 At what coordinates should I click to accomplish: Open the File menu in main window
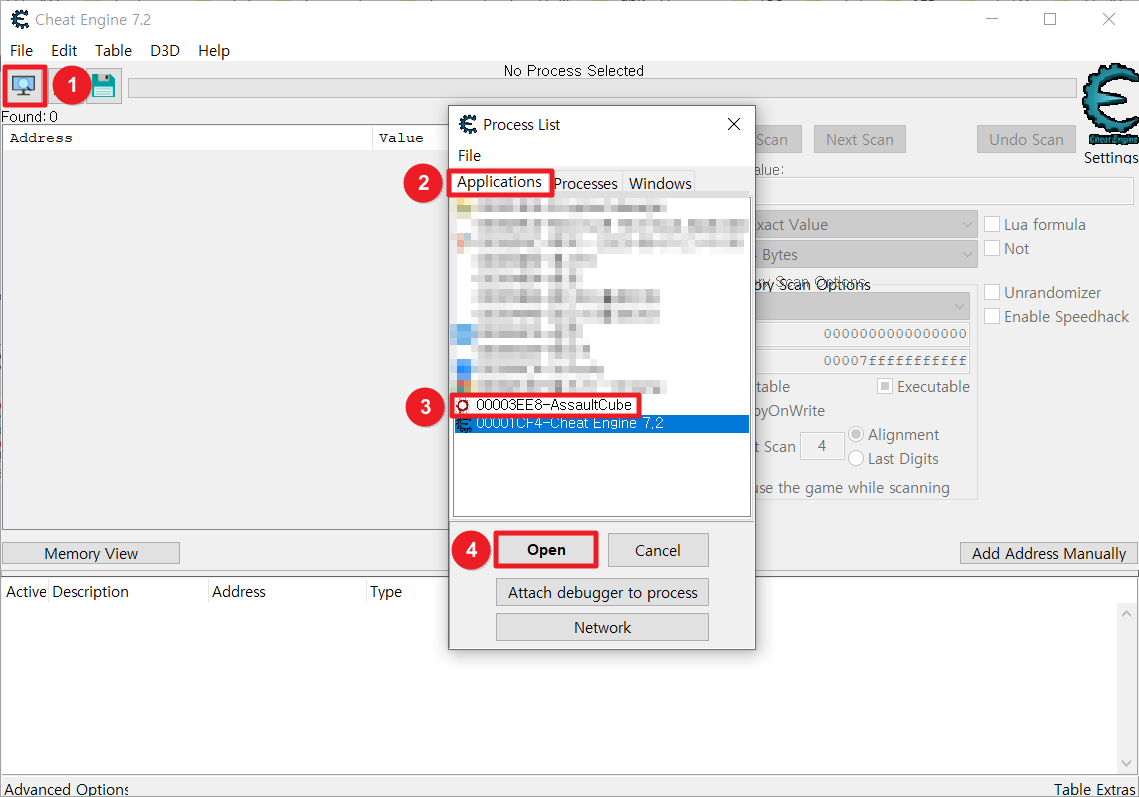click(21, 50)
